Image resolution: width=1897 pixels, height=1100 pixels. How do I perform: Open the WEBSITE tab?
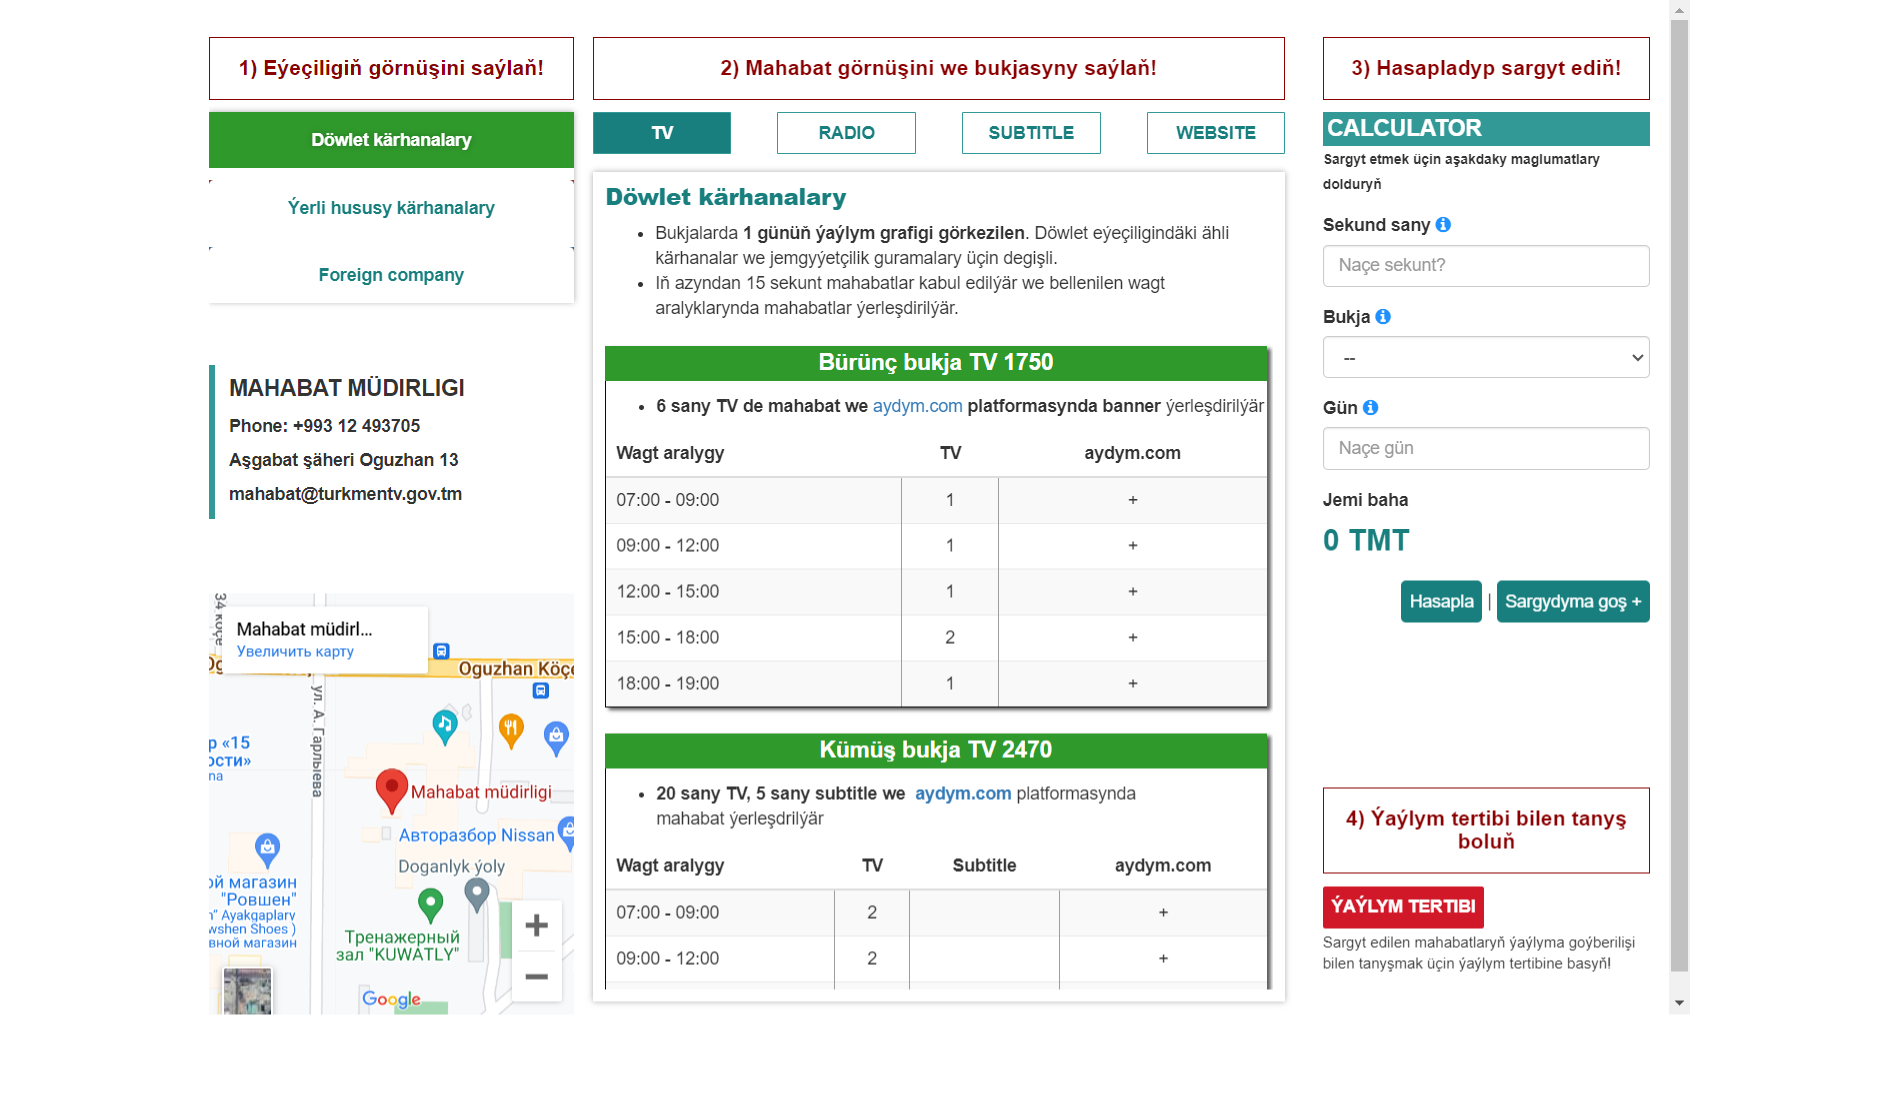pos(1215,132)
